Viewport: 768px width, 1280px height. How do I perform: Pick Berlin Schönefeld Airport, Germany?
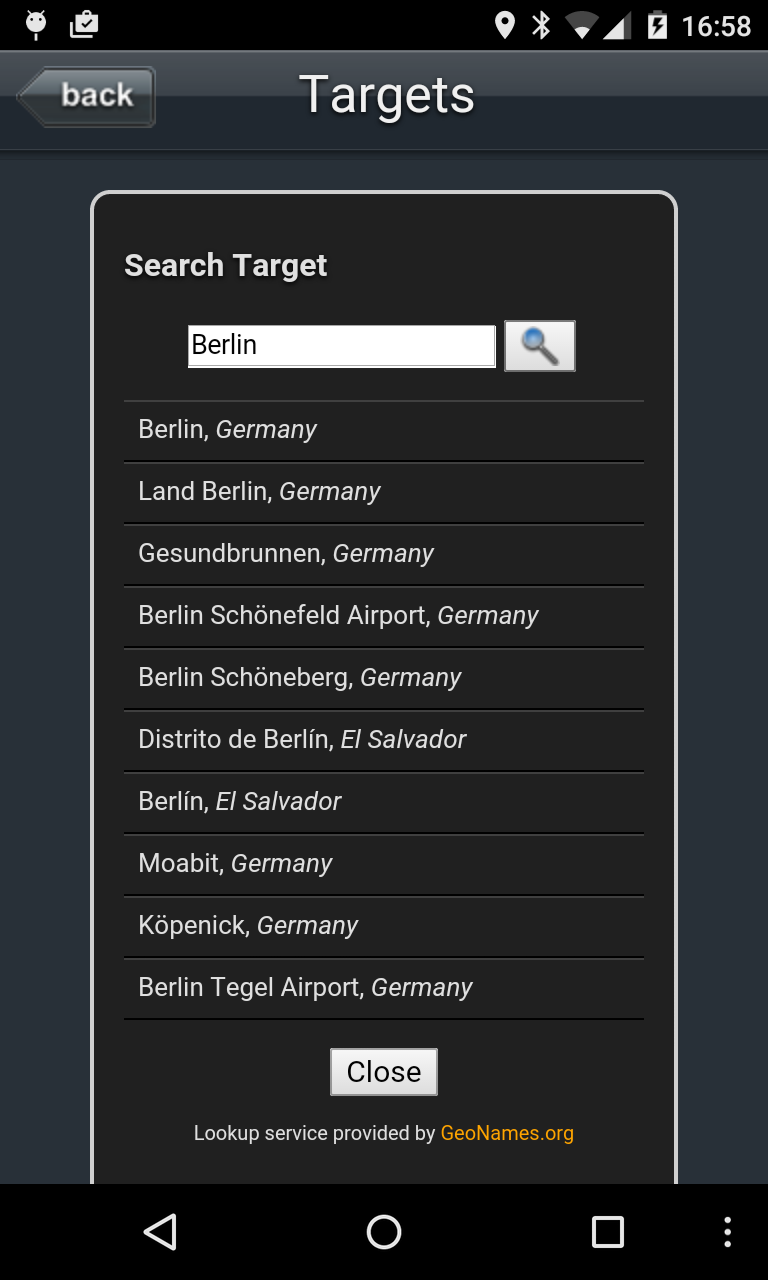[x=384, y=616]
